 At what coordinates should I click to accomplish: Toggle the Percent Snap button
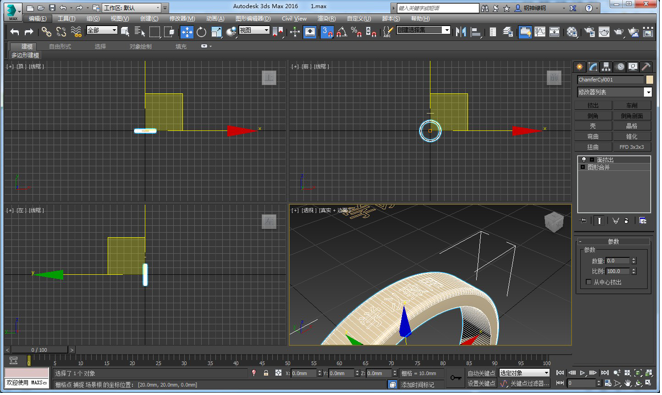coord(356,32)
